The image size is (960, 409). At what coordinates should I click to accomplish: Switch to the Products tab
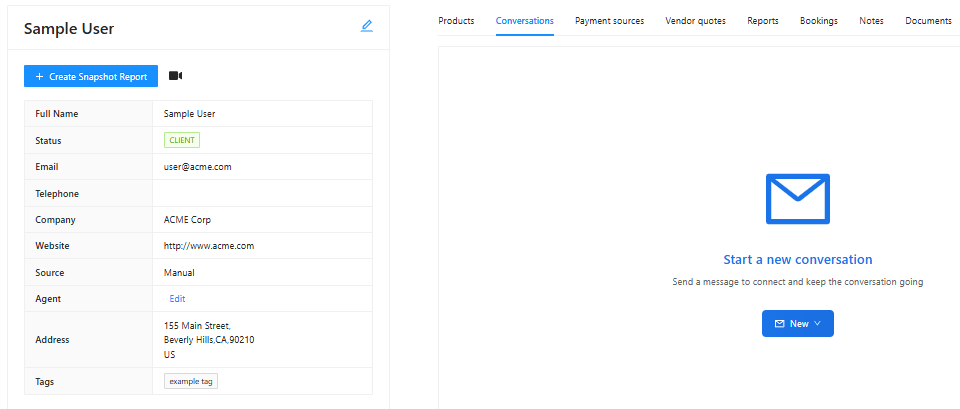[456, 21]
